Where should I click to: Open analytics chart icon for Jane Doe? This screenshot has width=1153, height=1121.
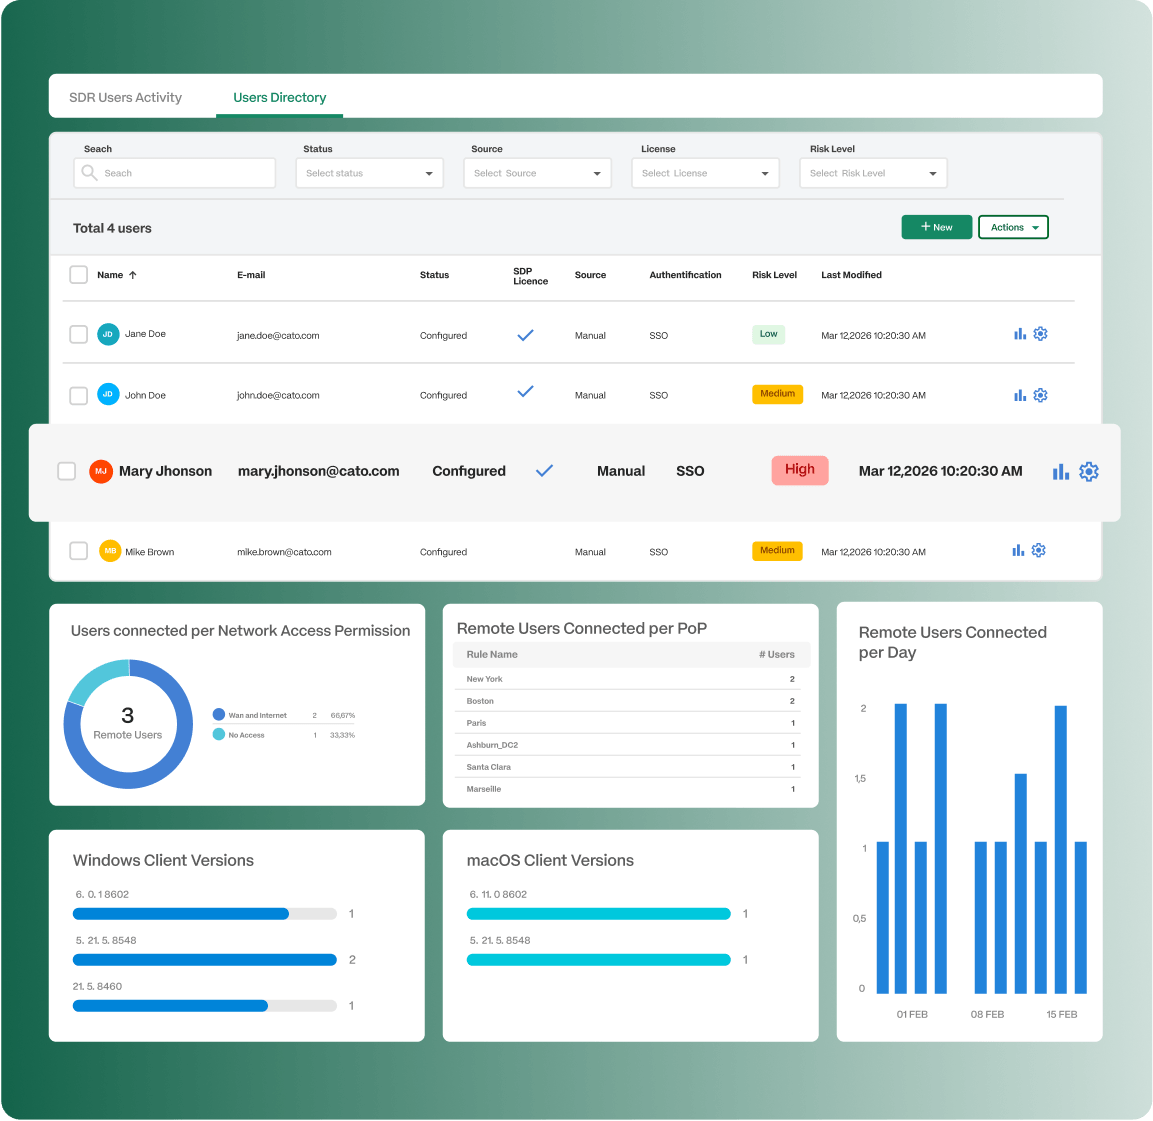coord(1019,334)
